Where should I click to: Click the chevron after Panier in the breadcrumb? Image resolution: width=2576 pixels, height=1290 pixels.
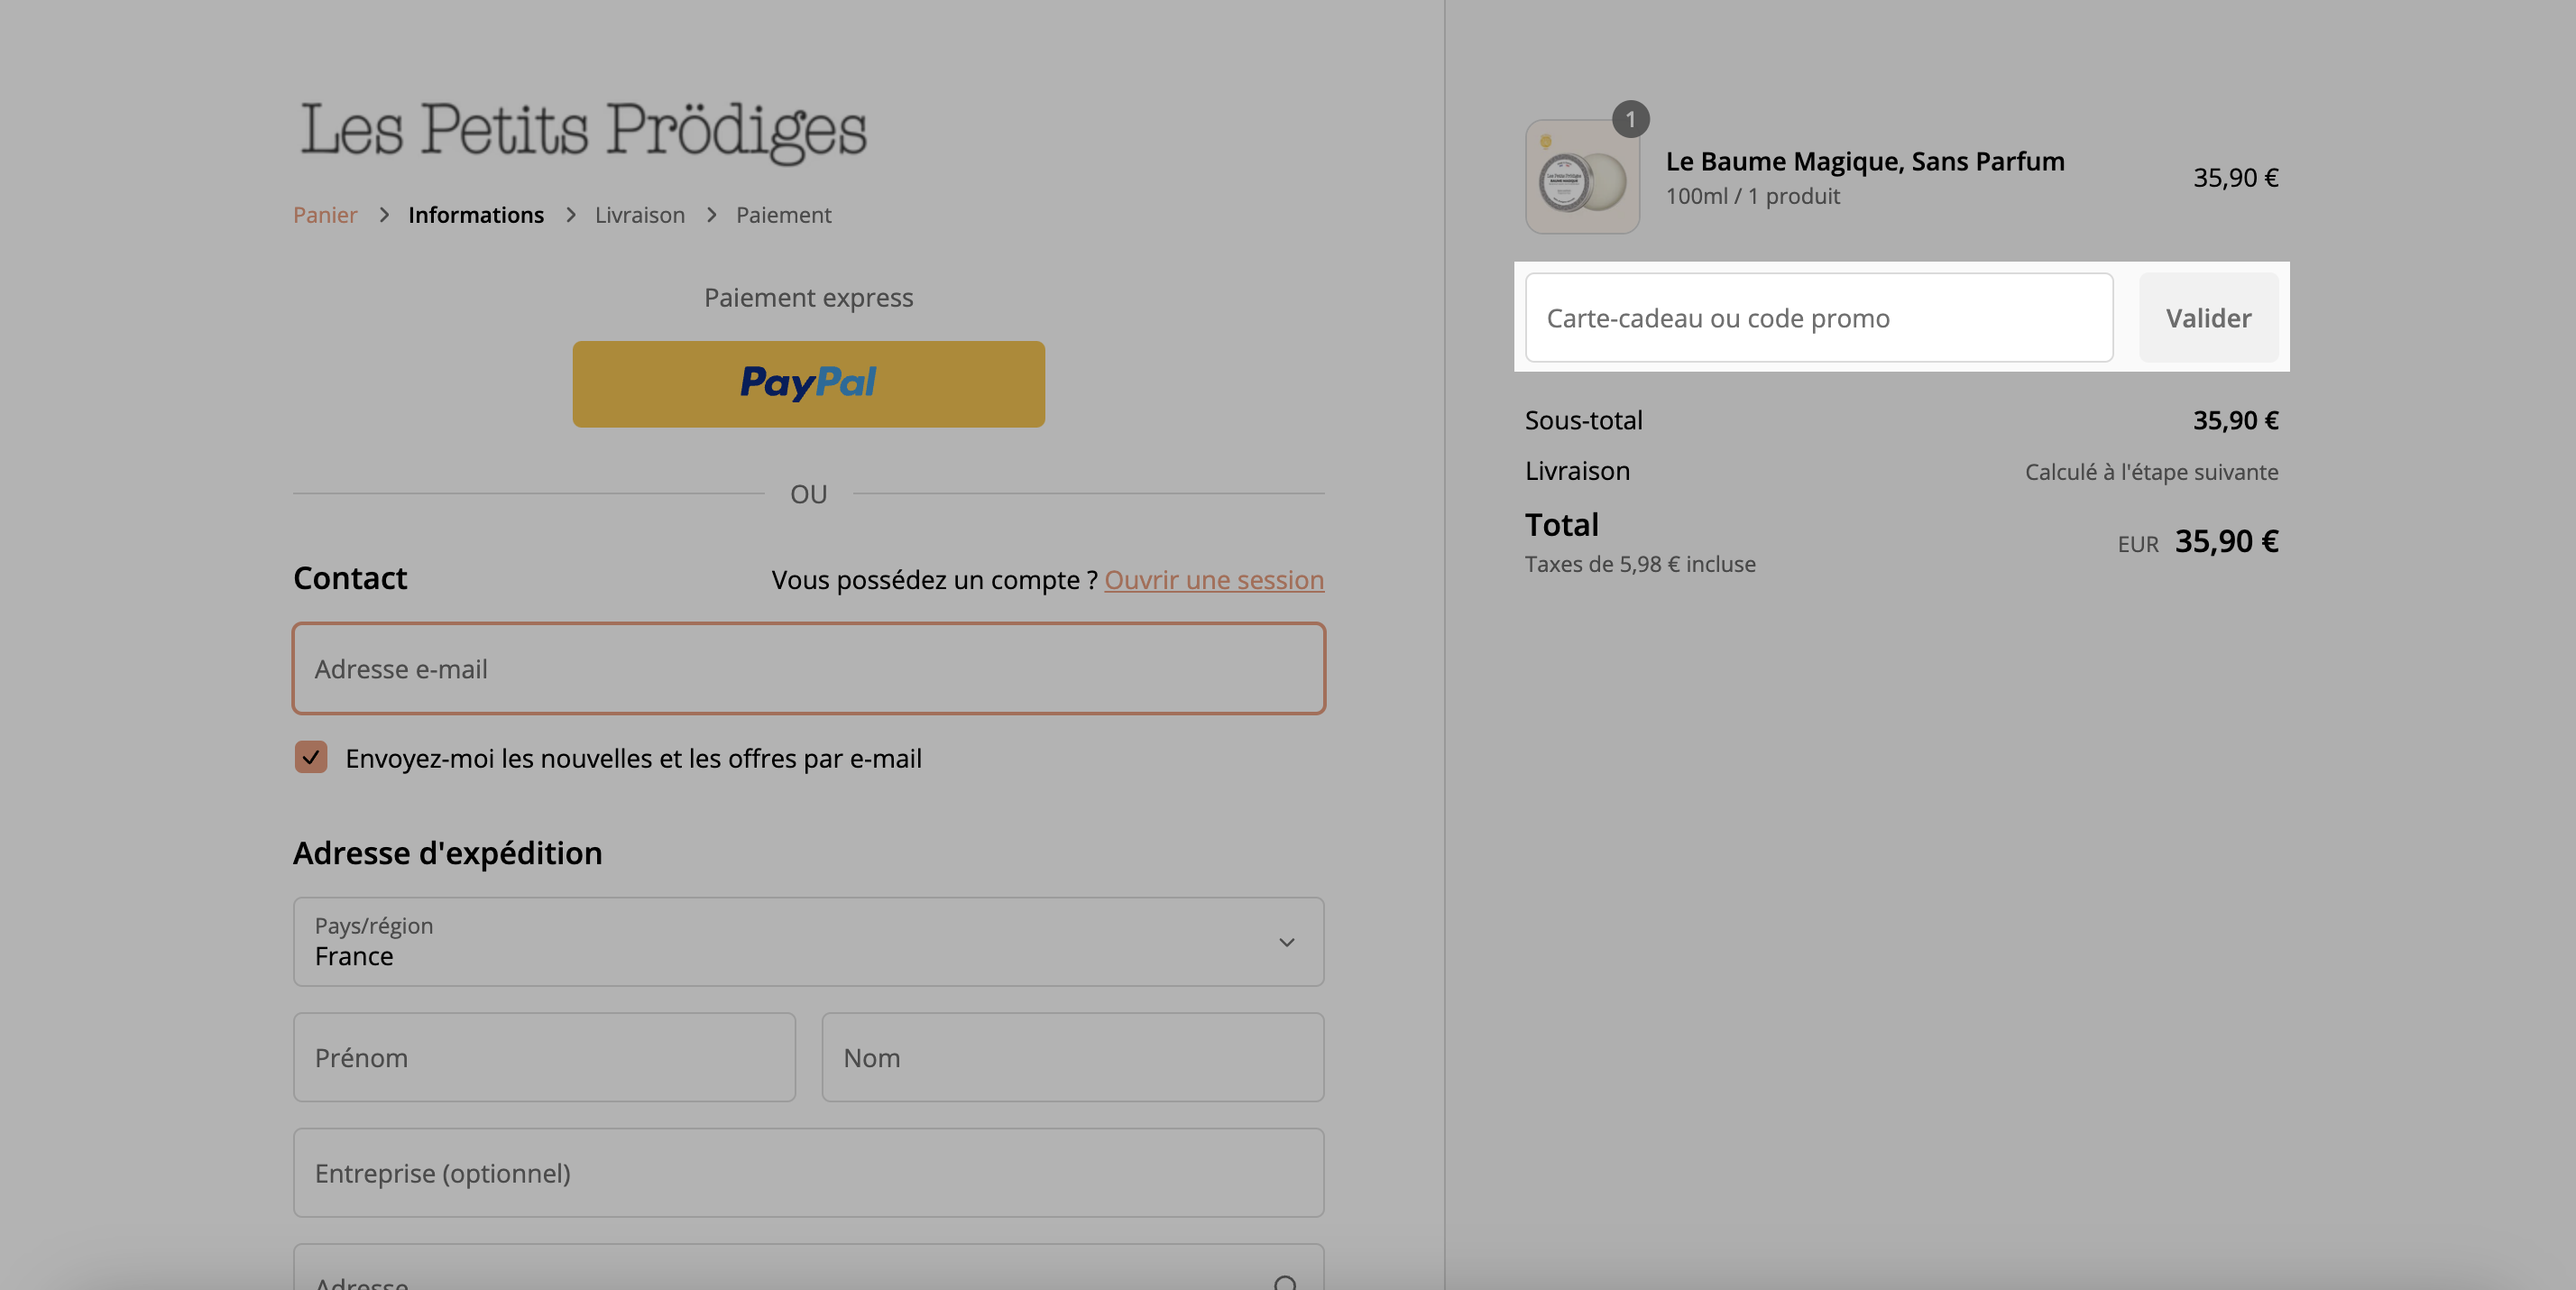coord(384,215)
